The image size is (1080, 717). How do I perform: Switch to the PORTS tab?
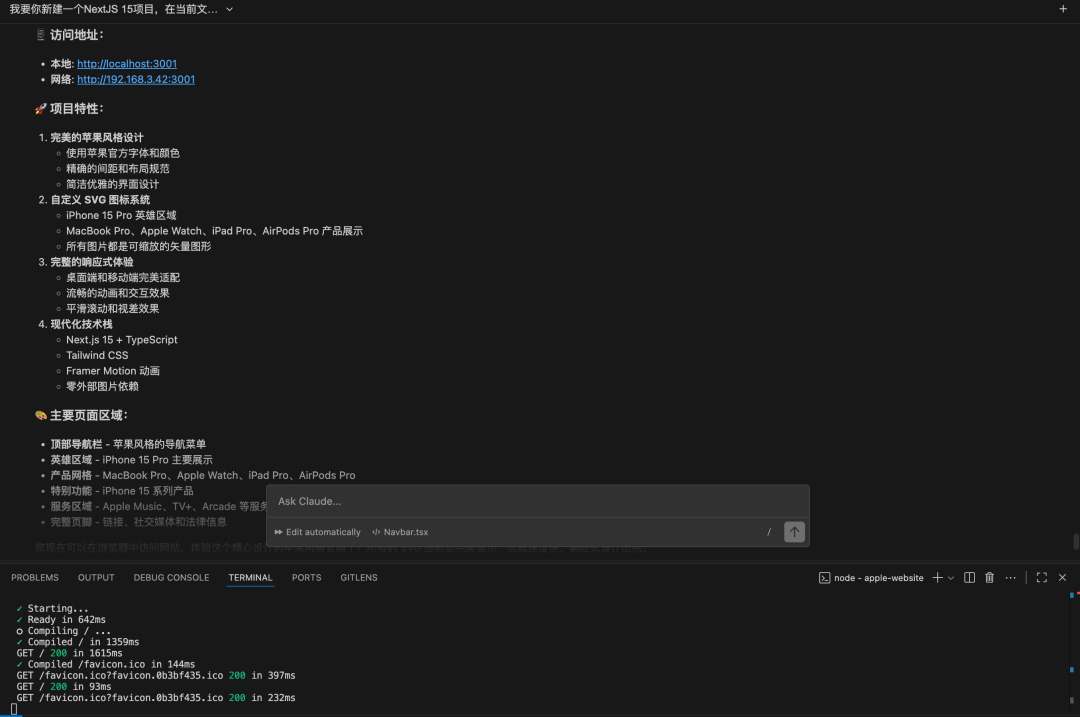coord(307,577)
